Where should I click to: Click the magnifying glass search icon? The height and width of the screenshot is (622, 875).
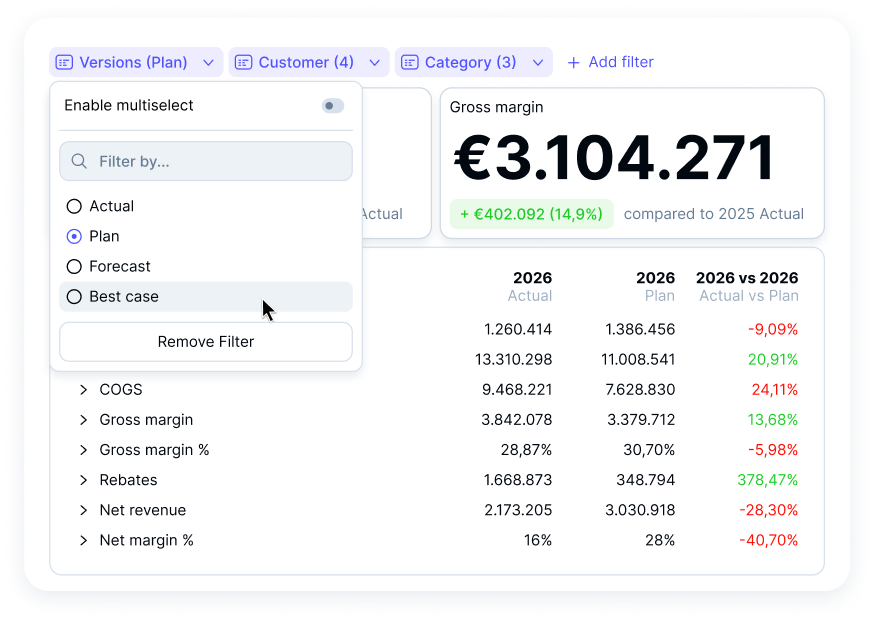point(78,161)
